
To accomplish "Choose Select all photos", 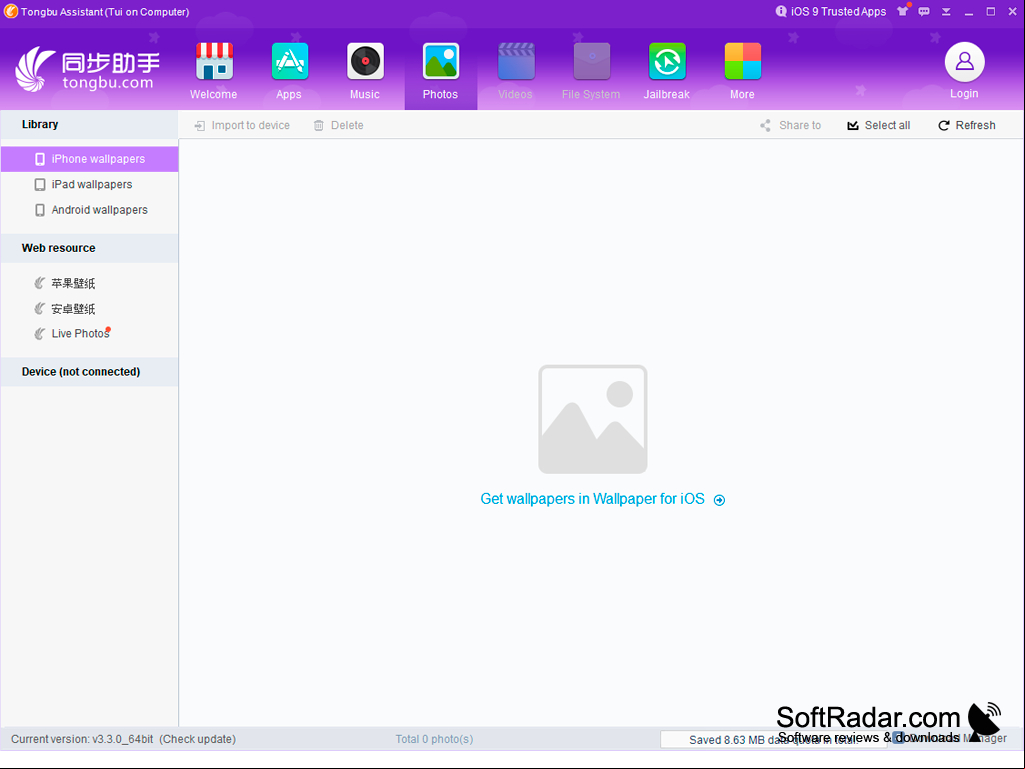I will pyautogui.click(x=879, y=125).
